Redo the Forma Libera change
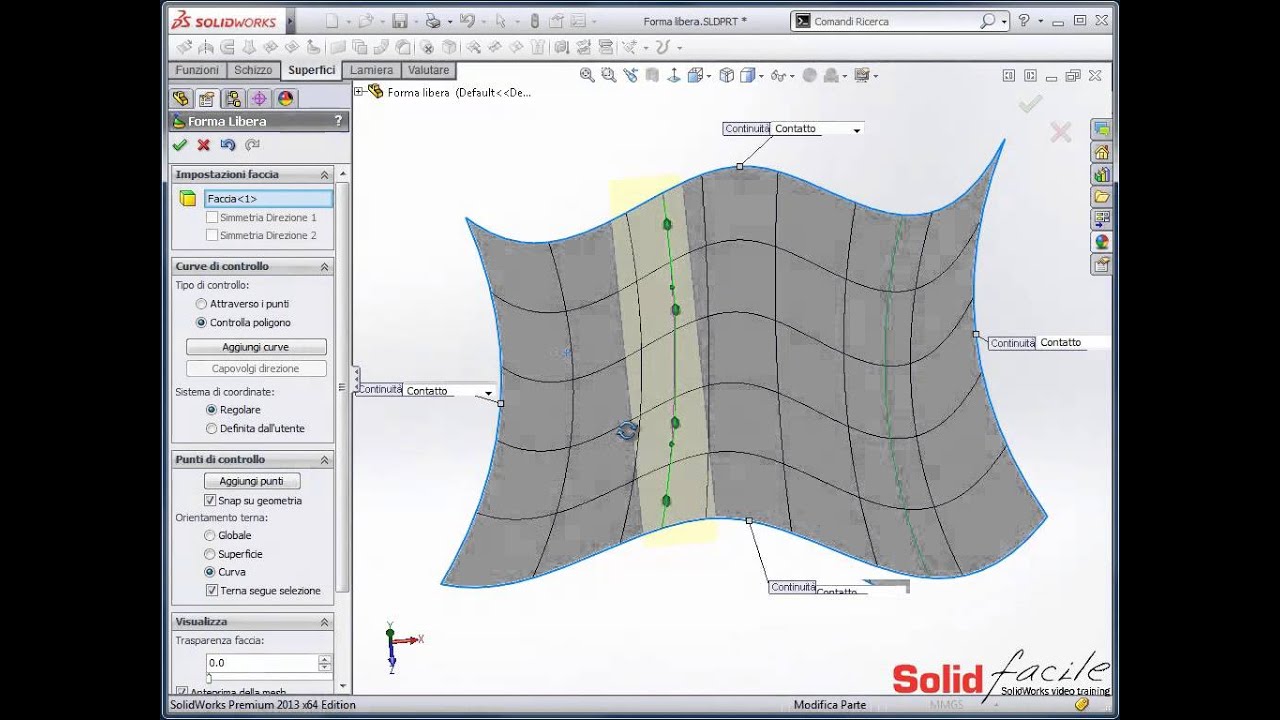Screen dimensions: 1280x720 point(252,145)
